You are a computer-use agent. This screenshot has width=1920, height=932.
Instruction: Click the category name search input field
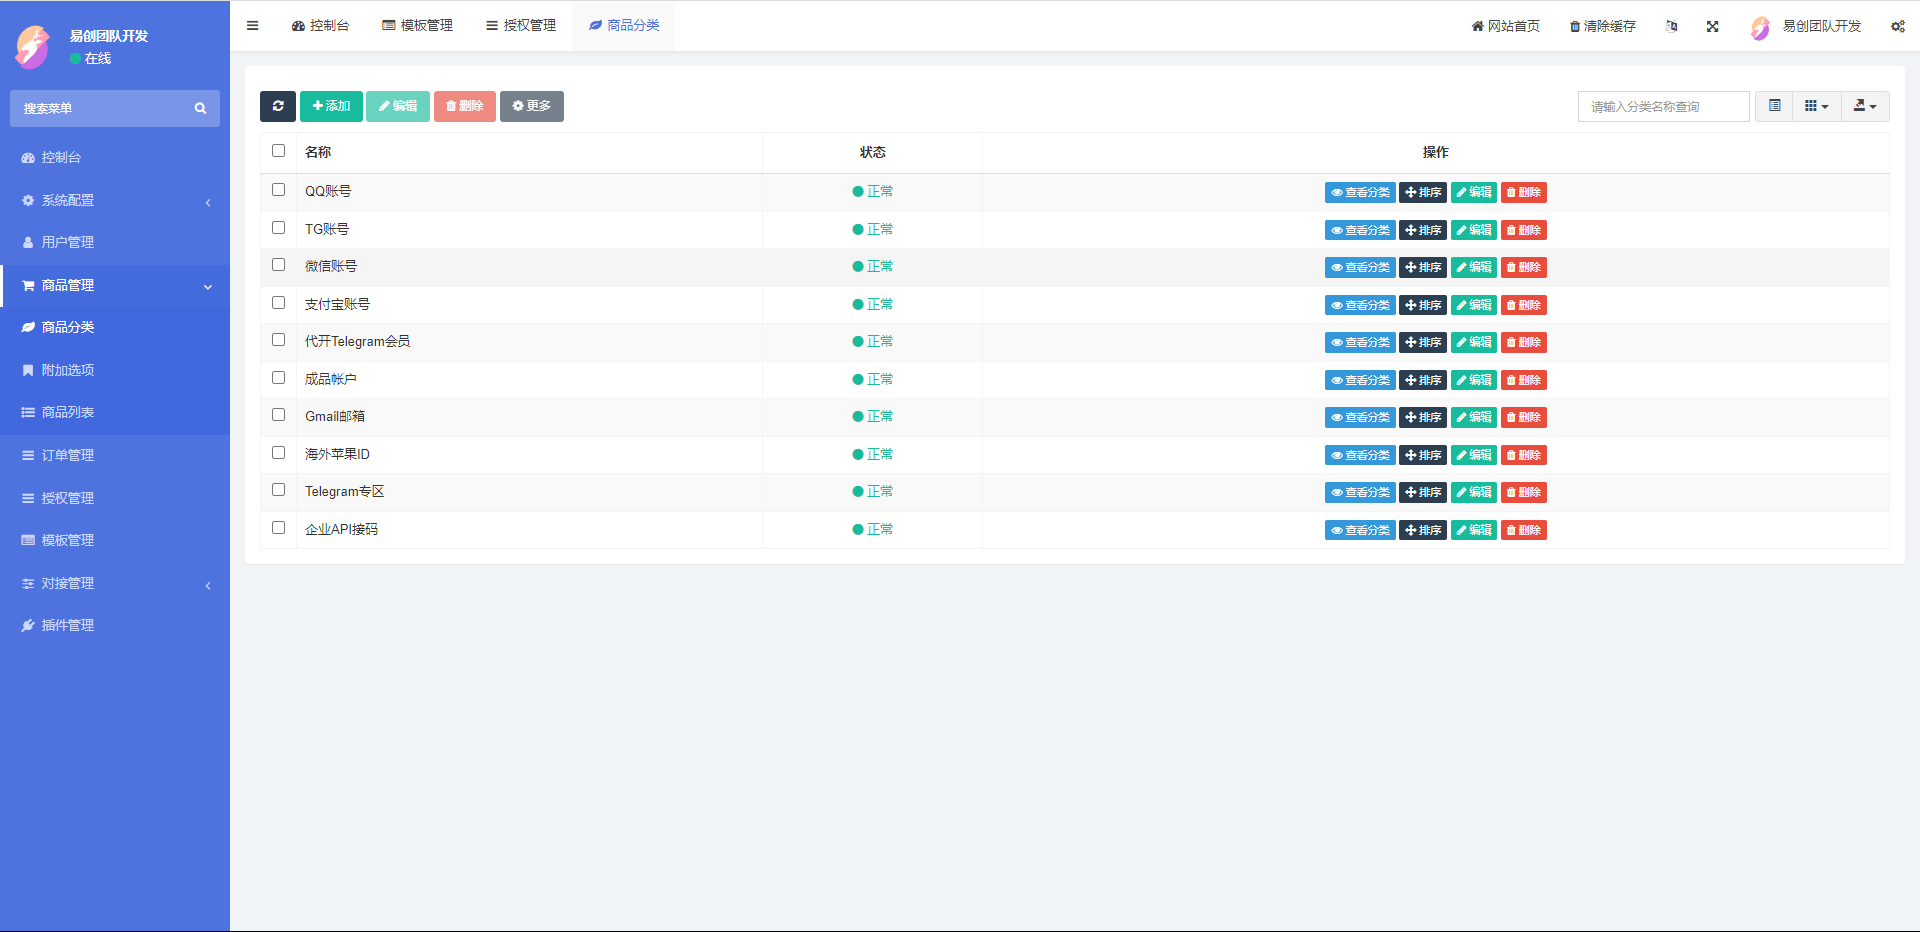coord(1663,106)
